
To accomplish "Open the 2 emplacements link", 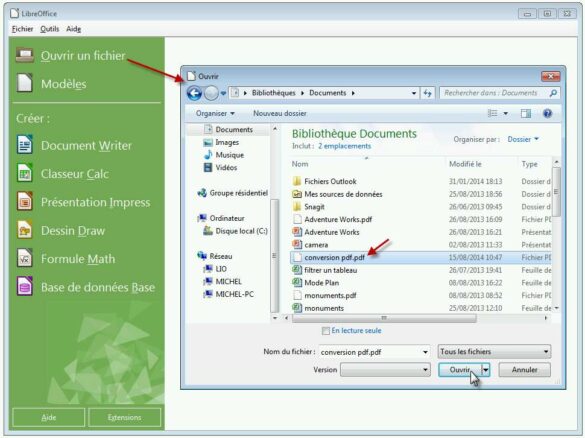I will coord(344,146).
